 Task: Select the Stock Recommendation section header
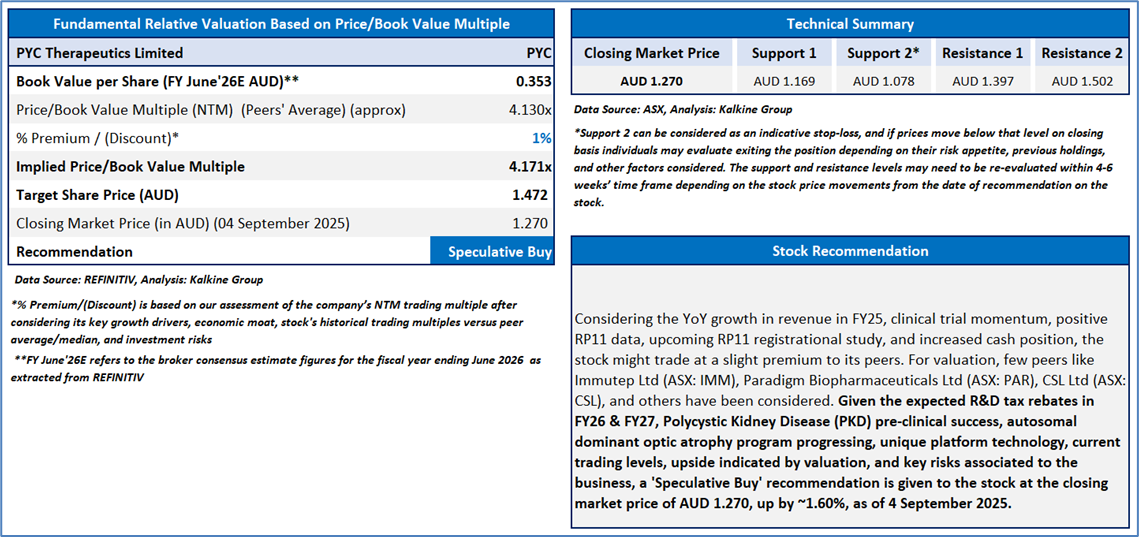tap(850, 251)
